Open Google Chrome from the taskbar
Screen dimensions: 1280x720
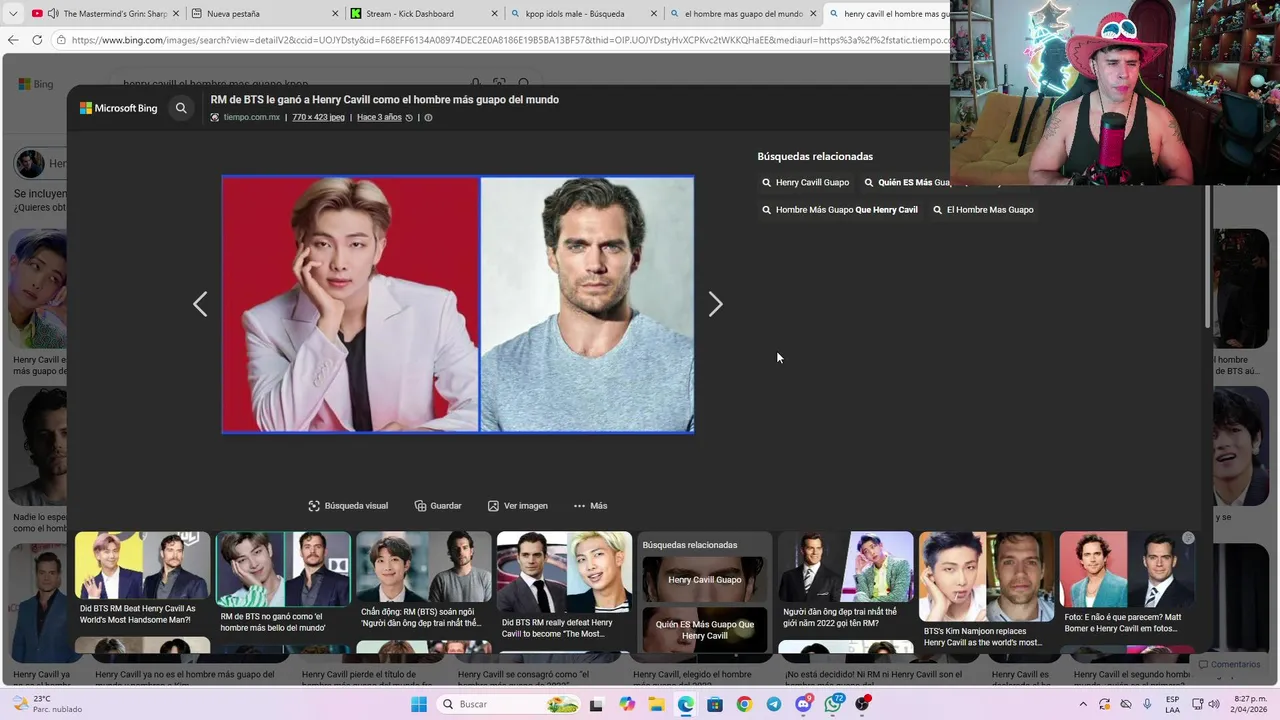[x=744, y=704]
